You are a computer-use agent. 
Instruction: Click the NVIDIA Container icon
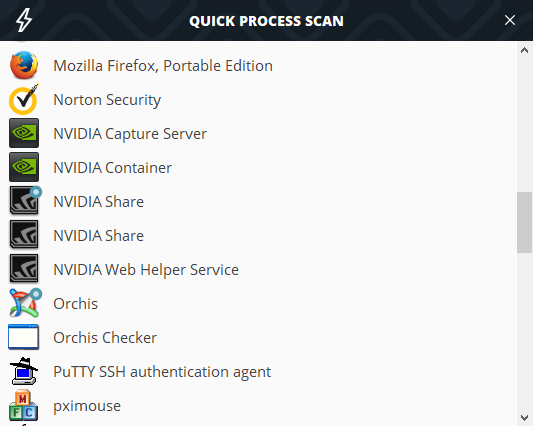(24, 167)
